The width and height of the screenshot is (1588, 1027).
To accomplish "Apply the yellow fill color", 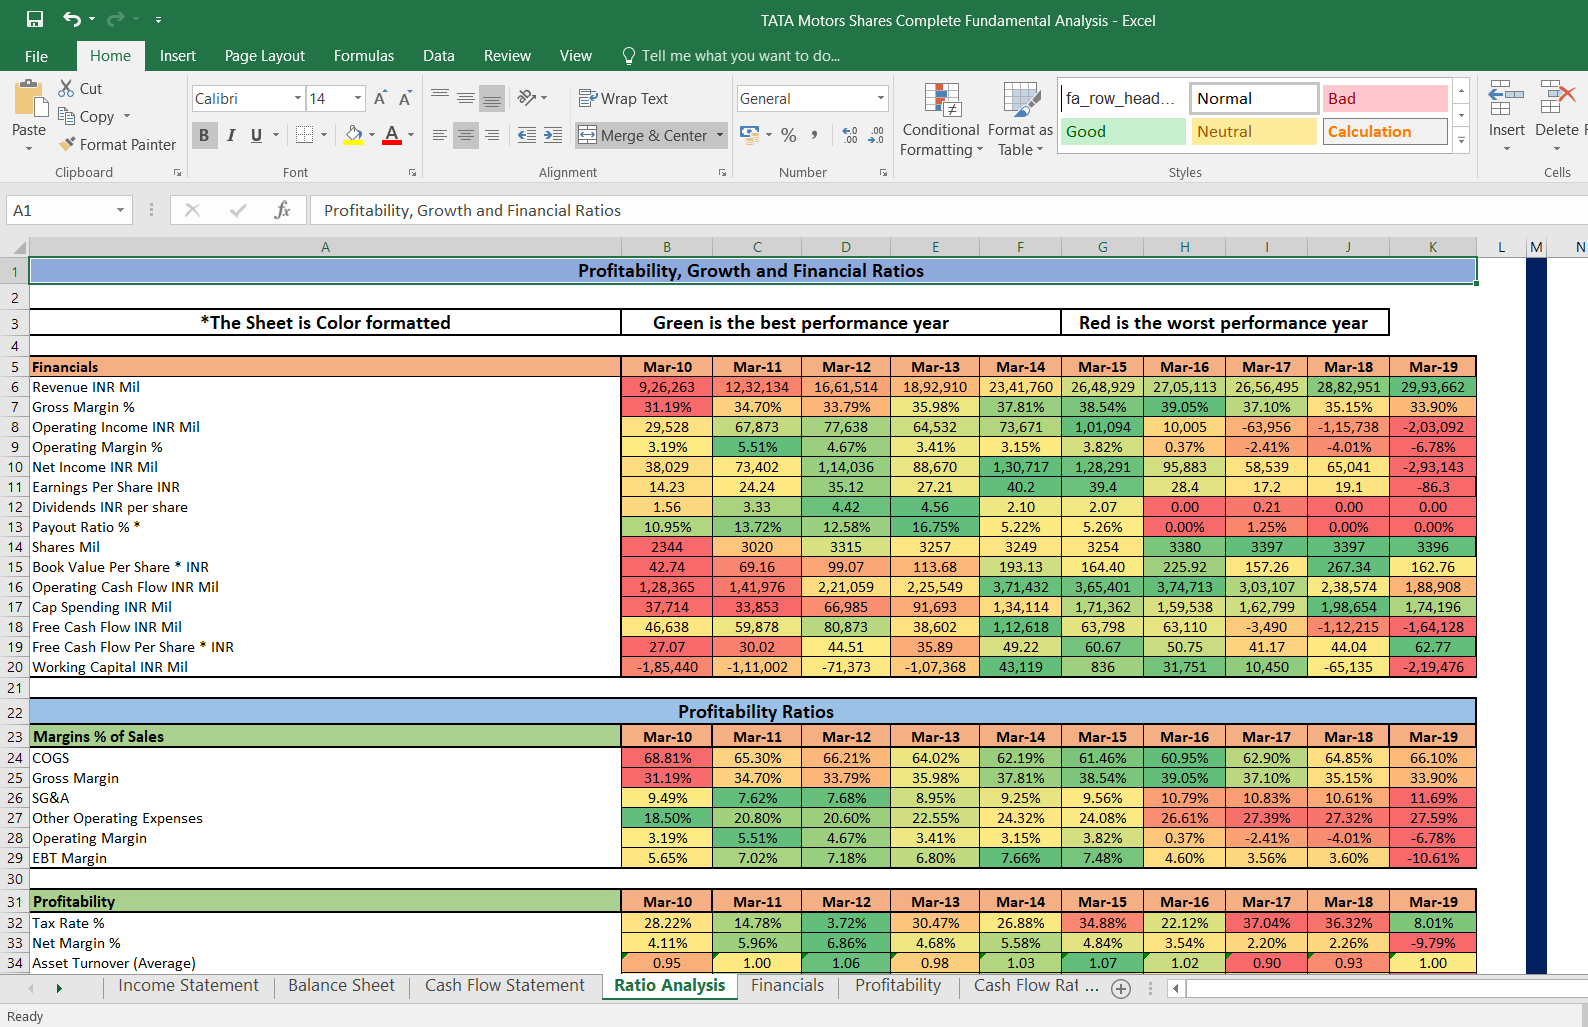I will [353, 135].
